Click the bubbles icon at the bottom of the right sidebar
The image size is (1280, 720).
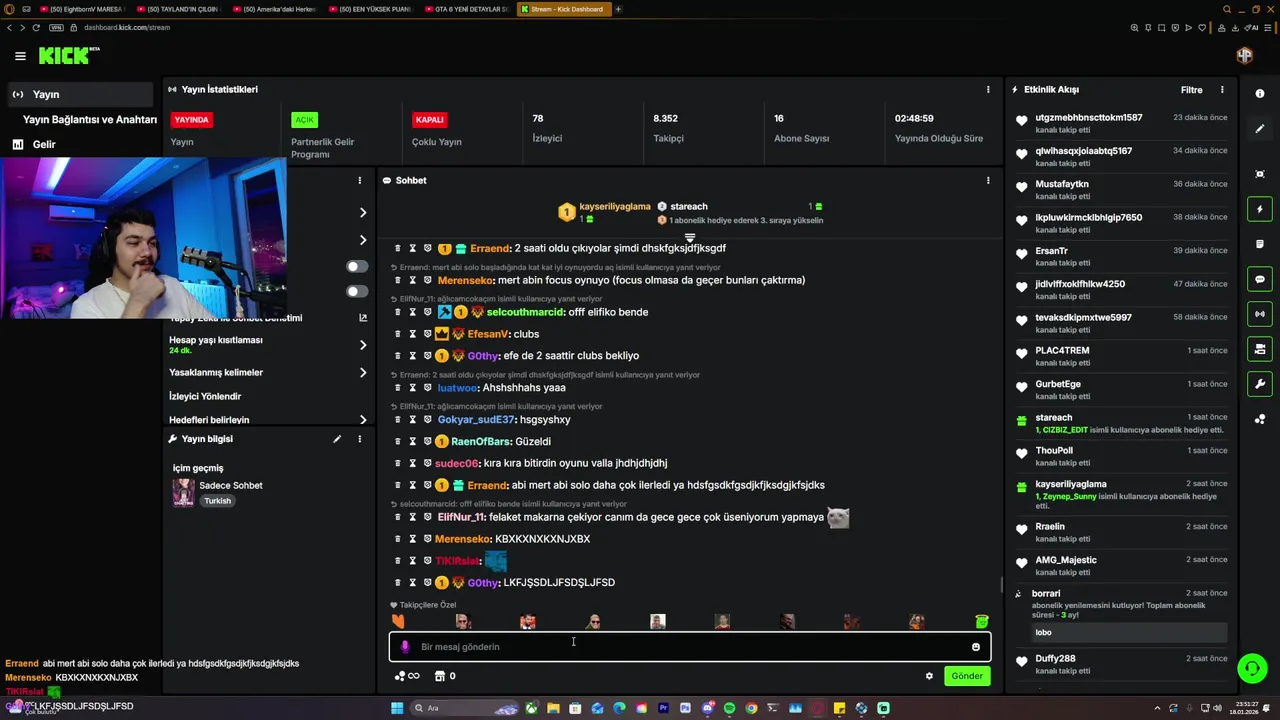tap(1260, 419)
